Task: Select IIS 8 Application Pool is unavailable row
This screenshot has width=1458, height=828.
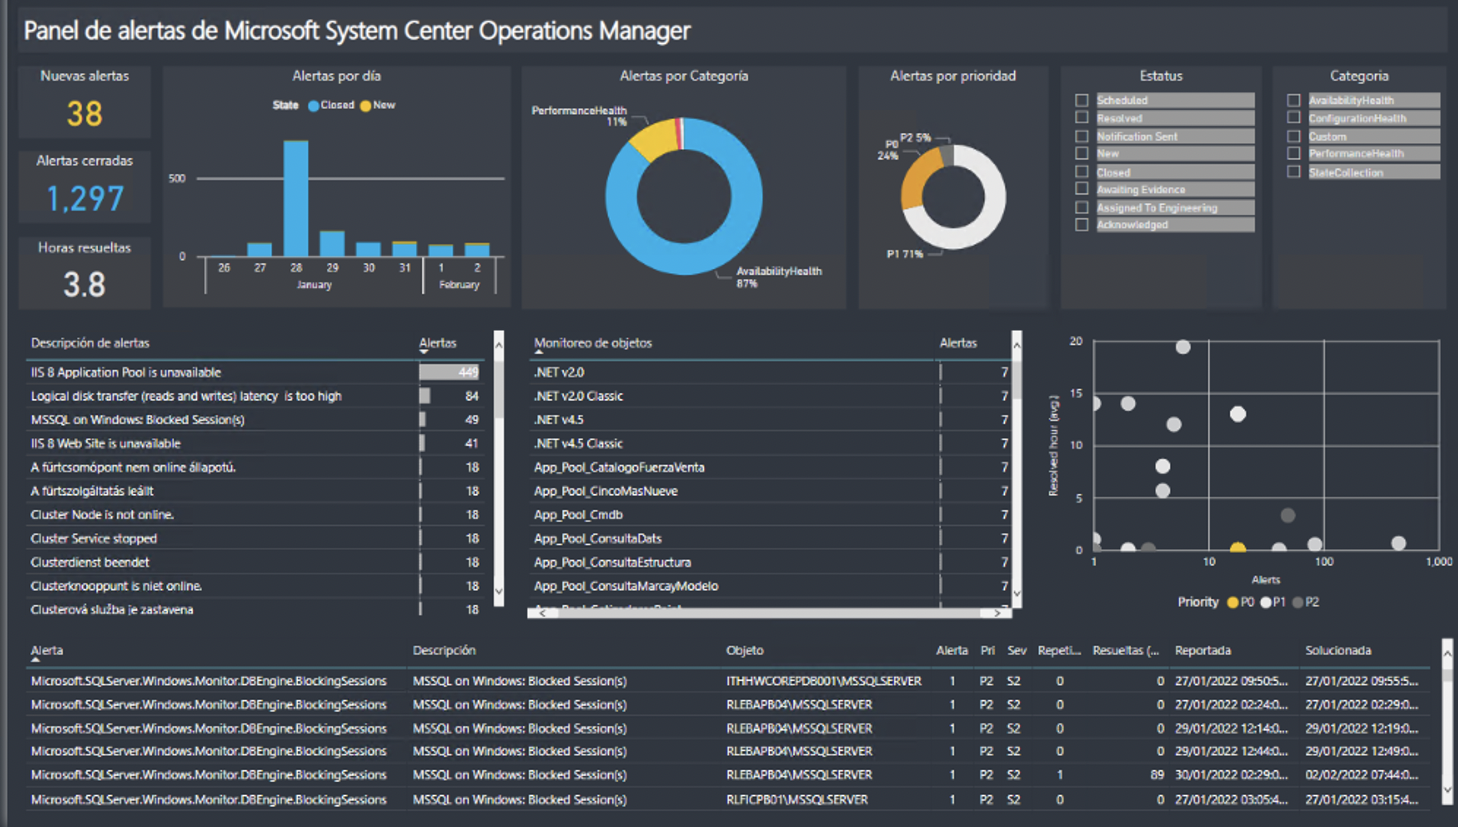Action: tap(255, 372)
